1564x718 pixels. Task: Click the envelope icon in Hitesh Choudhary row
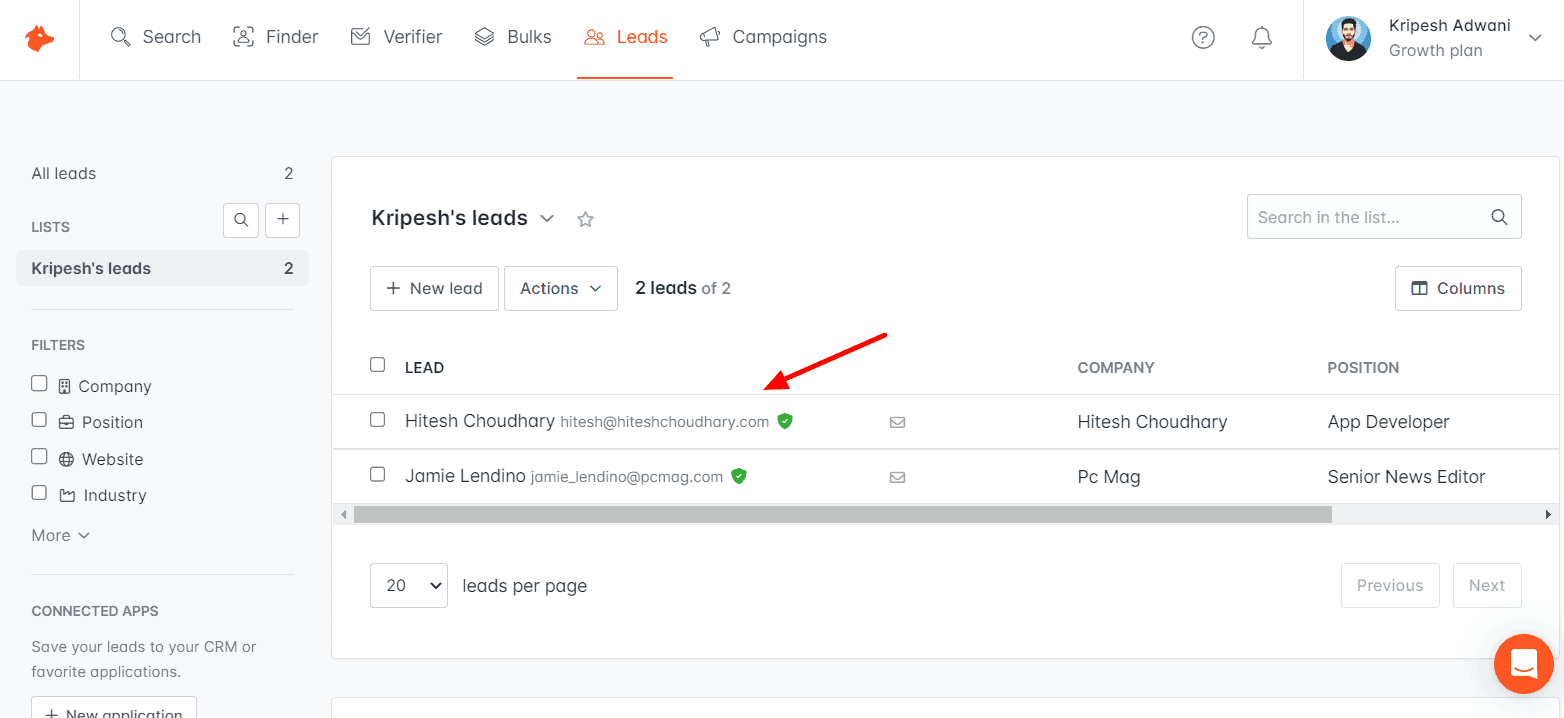(x=897, y=422)
